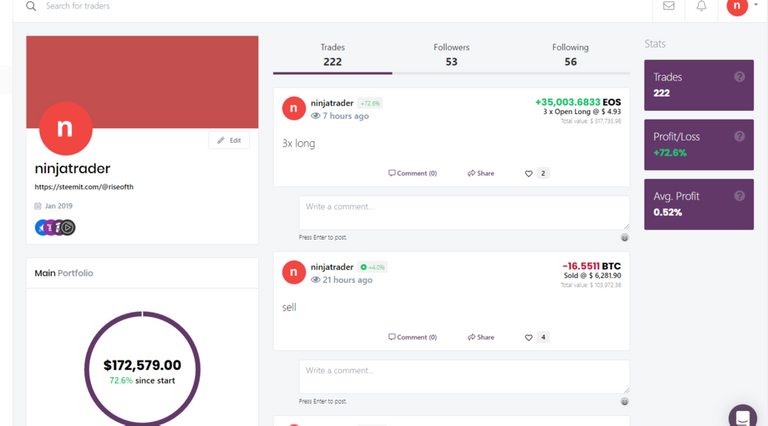Click the eye icon beside '7 hours ago'
Viewport: 768px width, 426px height.
(315, 116)
